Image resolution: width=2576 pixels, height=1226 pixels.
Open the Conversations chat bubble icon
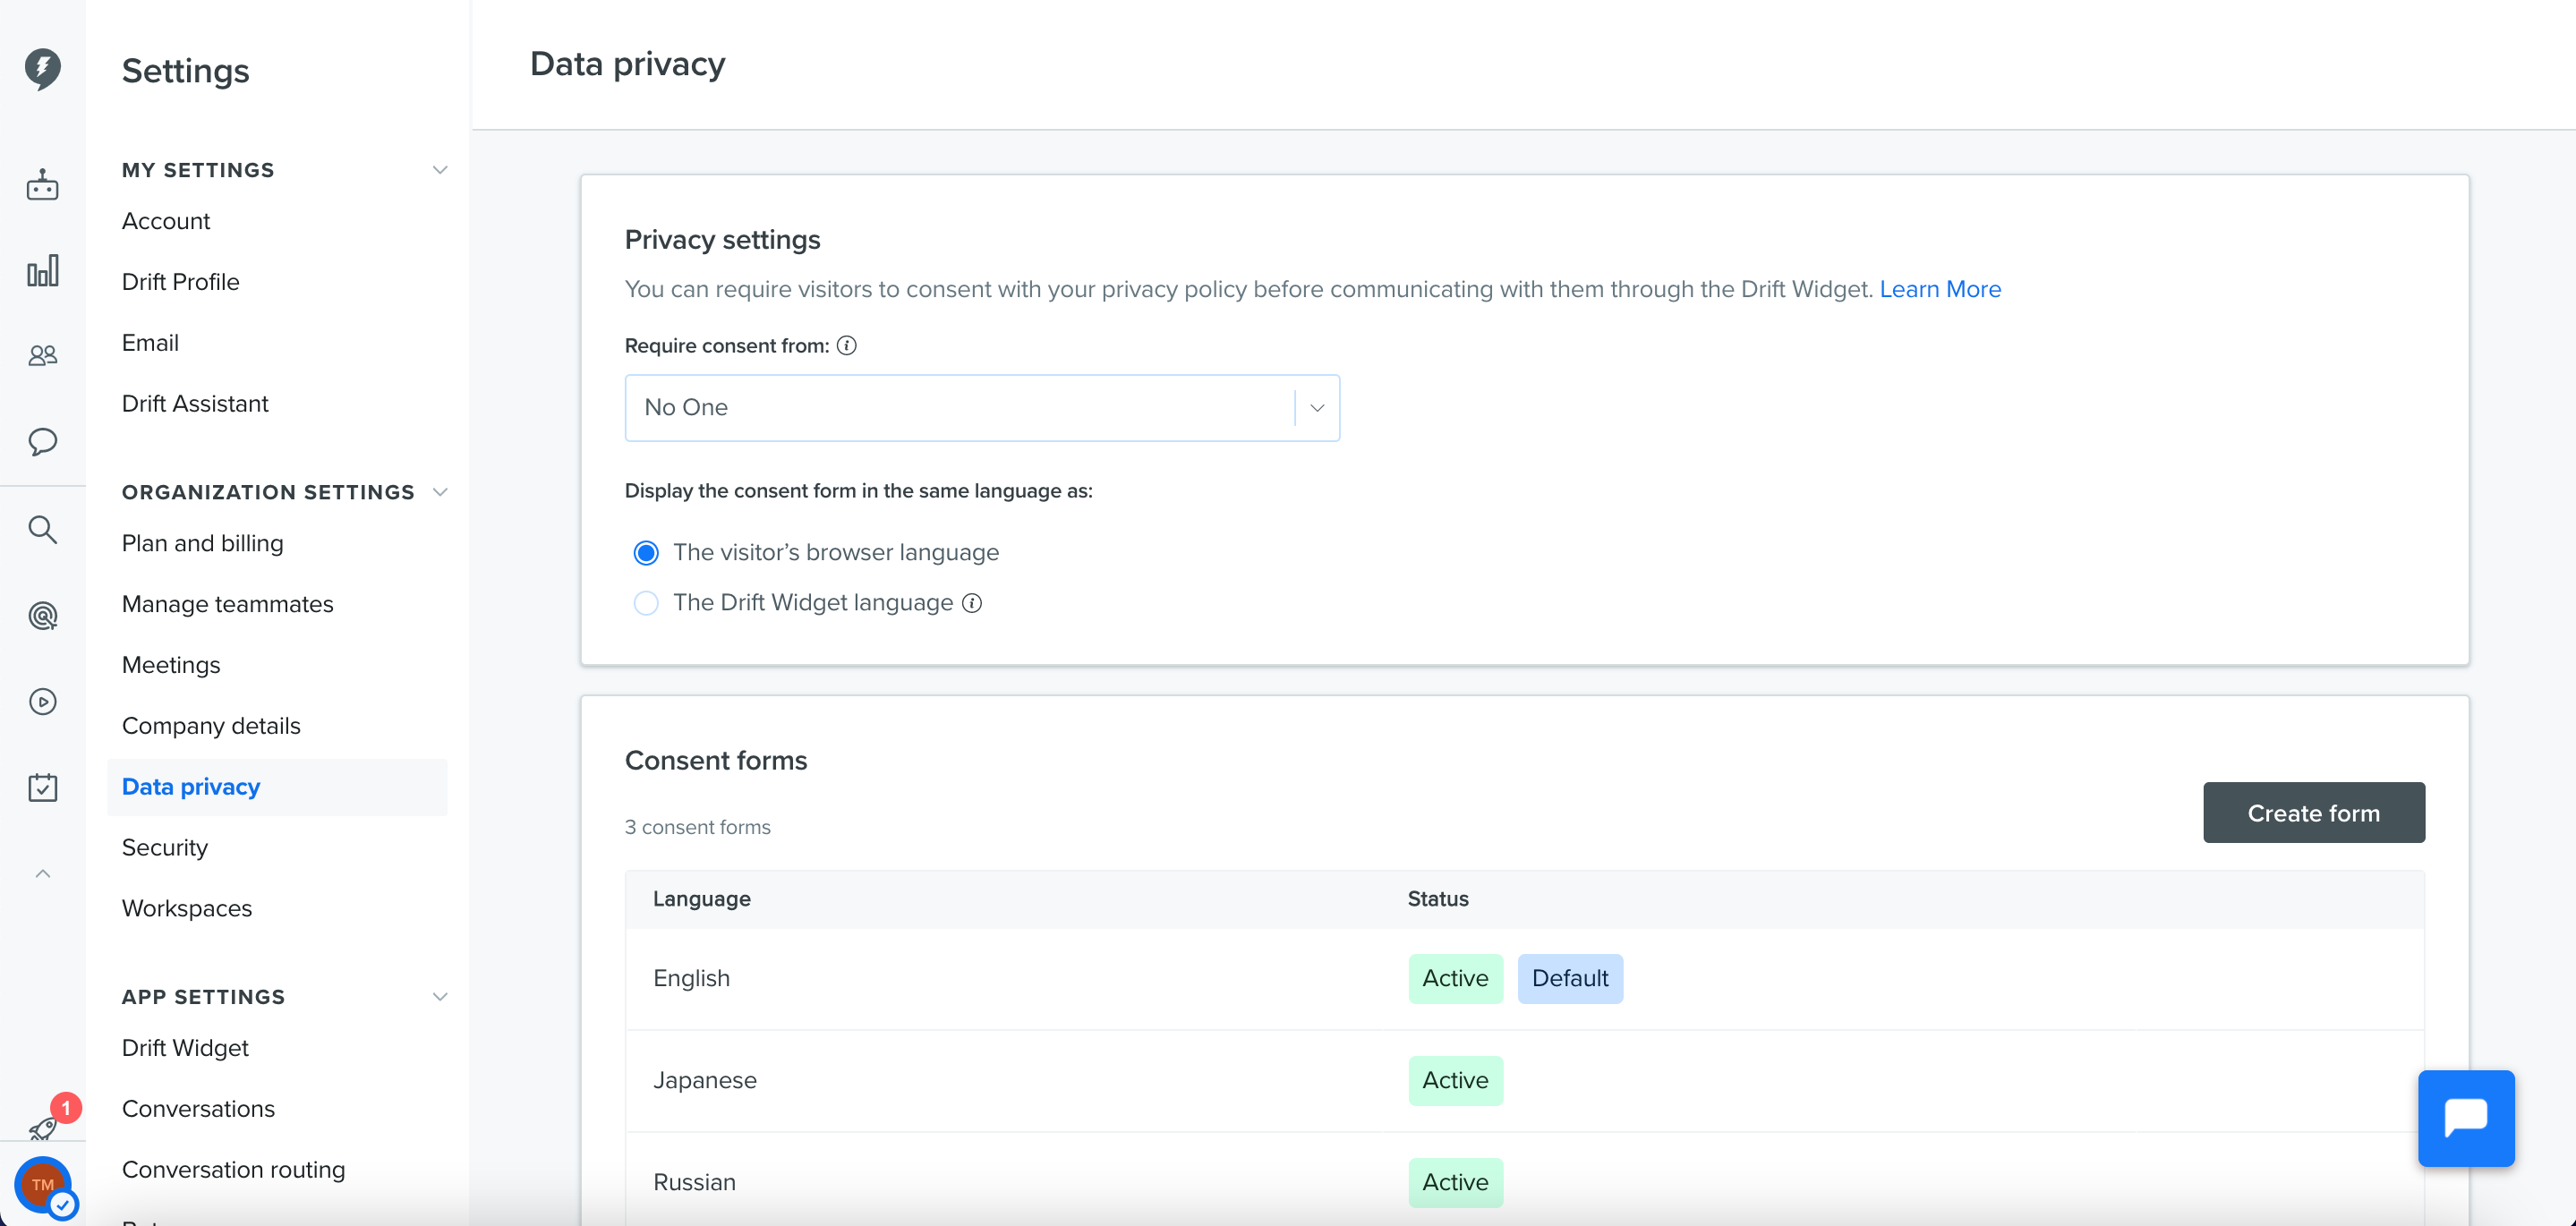[x=42, y=441]
